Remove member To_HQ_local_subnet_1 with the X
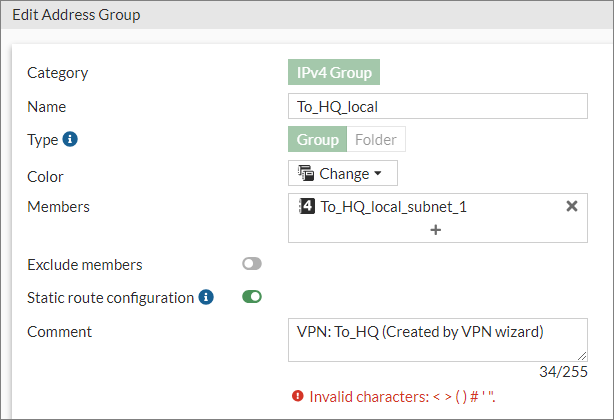 [572, 206]
